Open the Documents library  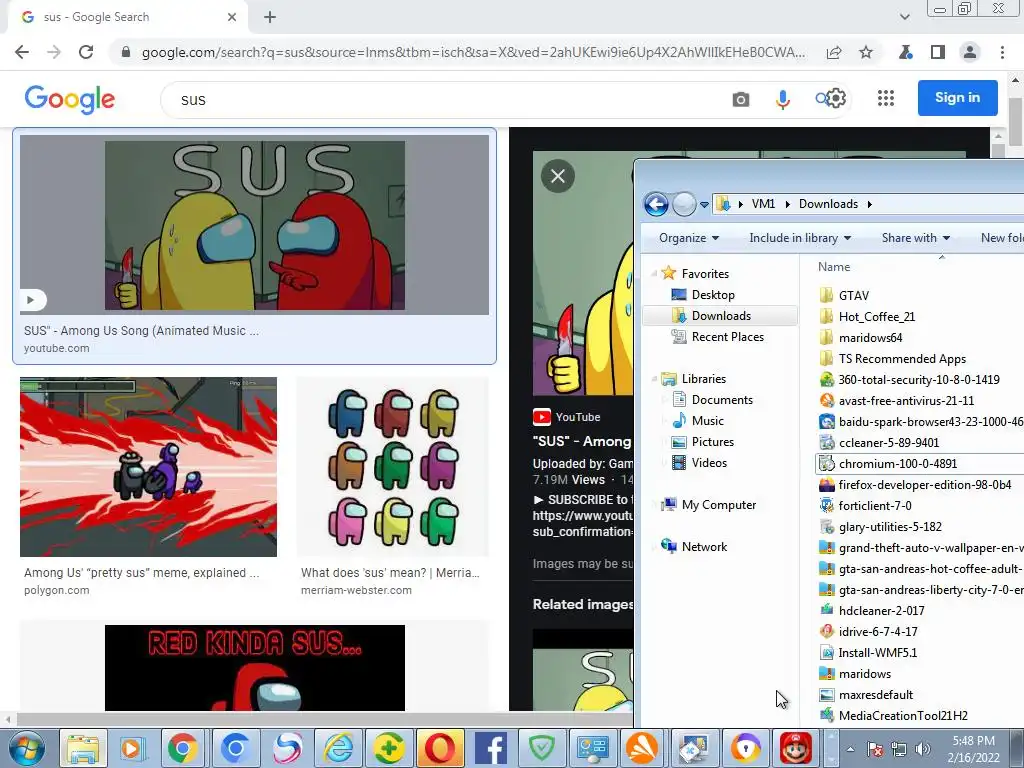pyautogui.click(x=722, y=400)
